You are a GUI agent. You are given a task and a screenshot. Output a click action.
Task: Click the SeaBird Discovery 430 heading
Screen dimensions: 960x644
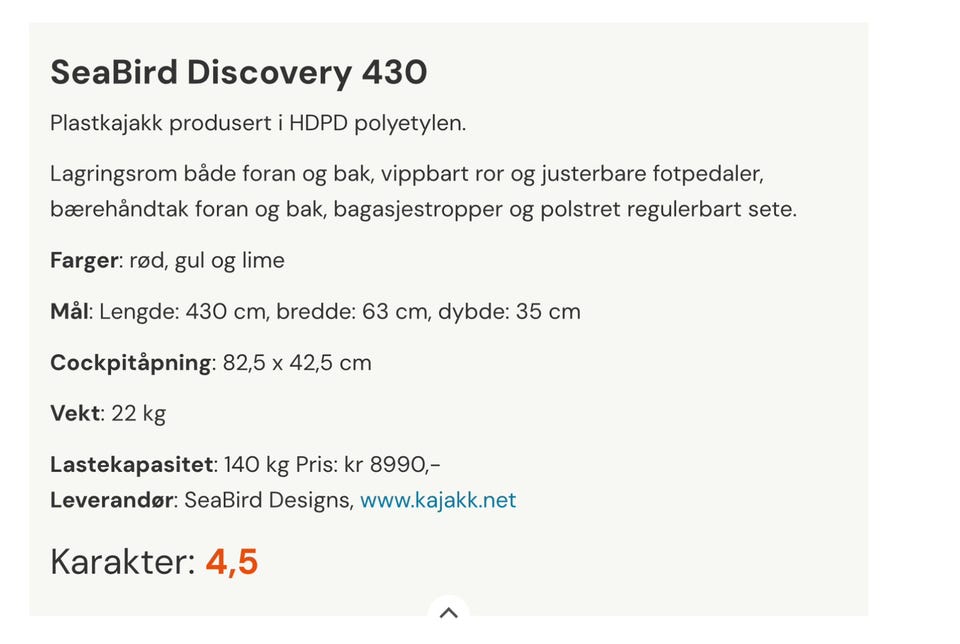click(x=239, y=72)
